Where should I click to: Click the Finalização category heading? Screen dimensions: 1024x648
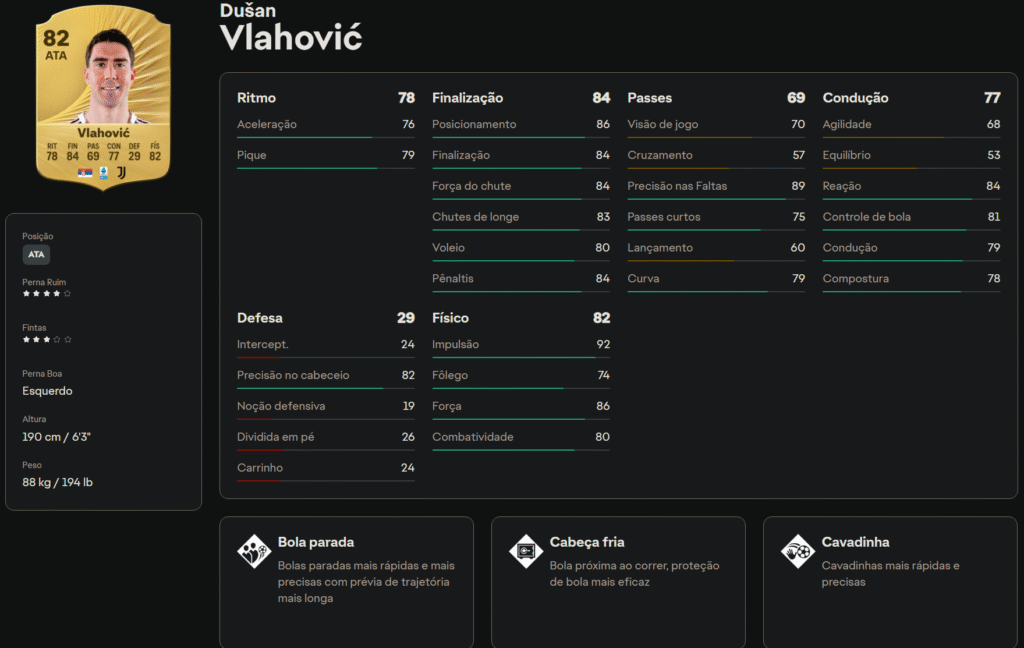[467, 98]
